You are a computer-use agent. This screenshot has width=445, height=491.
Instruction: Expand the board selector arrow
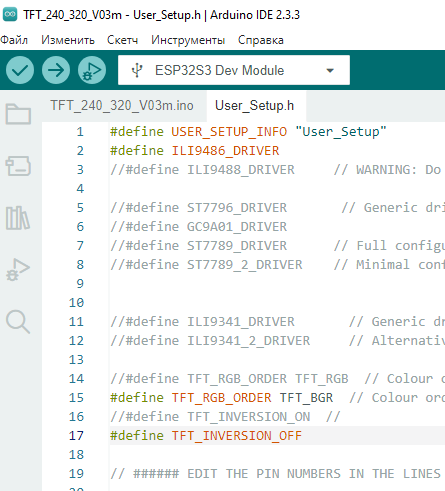coord(330,71)
